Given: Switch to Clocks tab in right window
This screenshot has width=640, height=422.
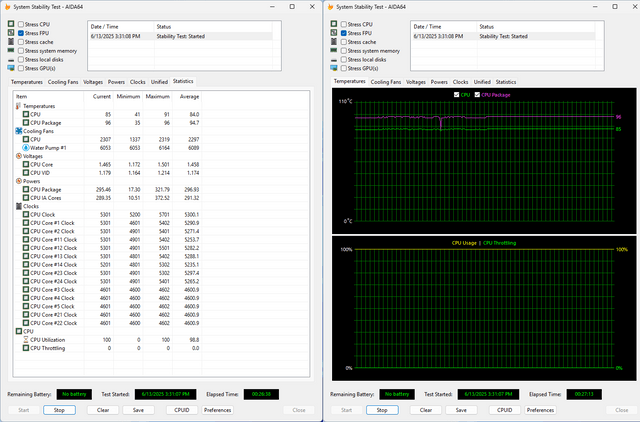Looking at the screenshot, I should point(460,82).
